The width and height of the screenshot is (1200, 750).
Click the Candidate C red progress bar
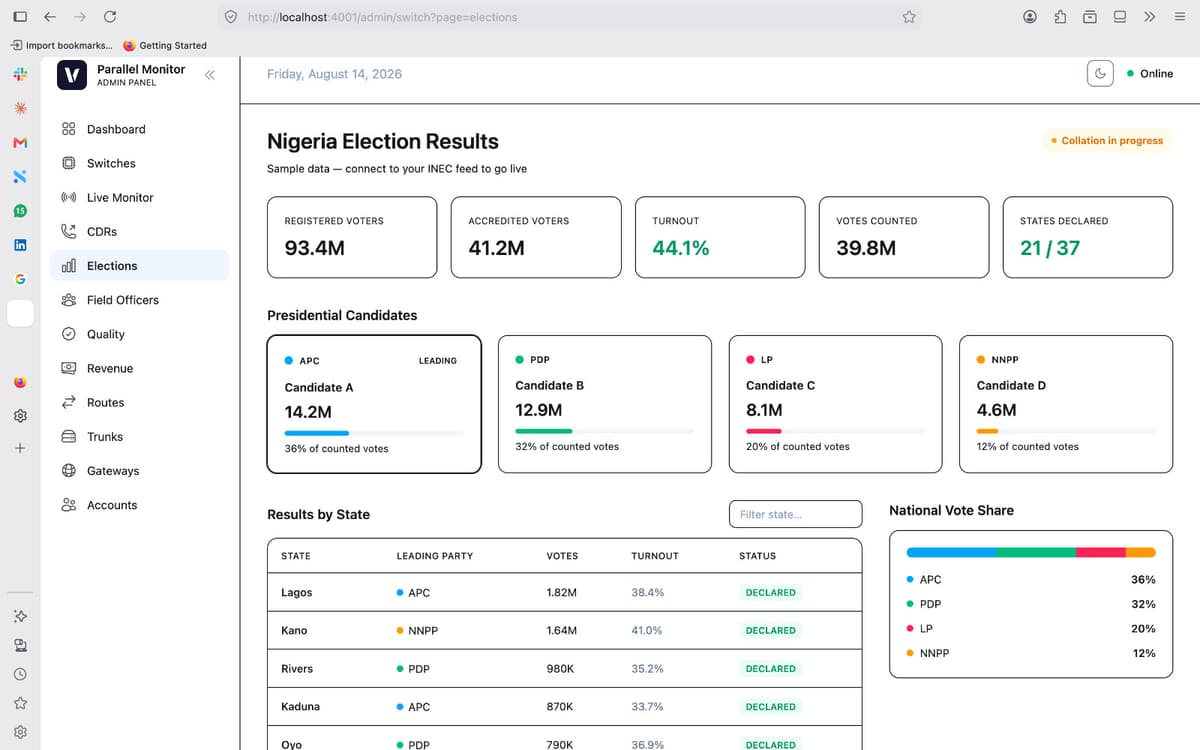tap(764, 431)
